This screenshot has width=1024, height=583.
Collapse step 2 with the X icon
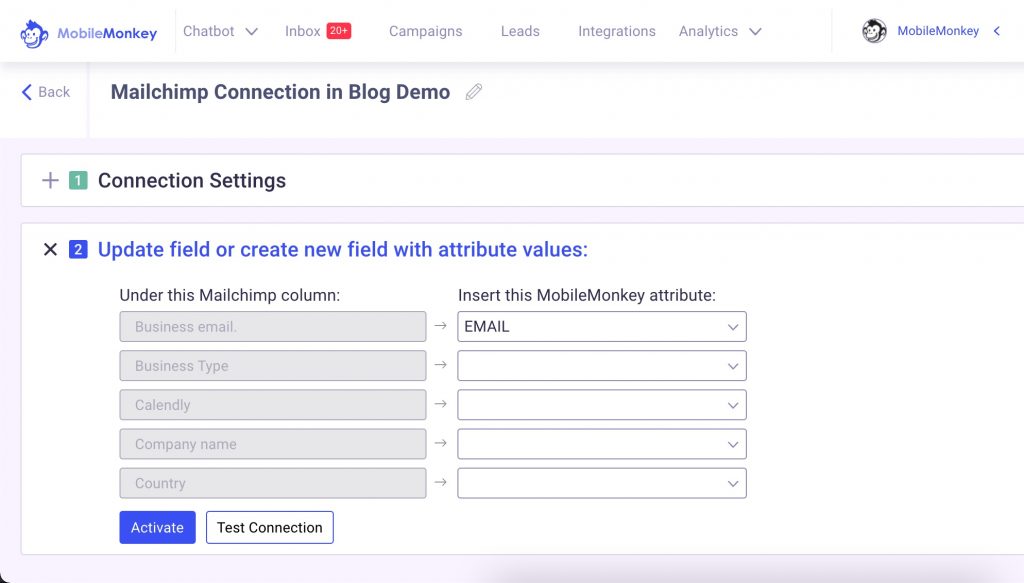coord(50,249)
